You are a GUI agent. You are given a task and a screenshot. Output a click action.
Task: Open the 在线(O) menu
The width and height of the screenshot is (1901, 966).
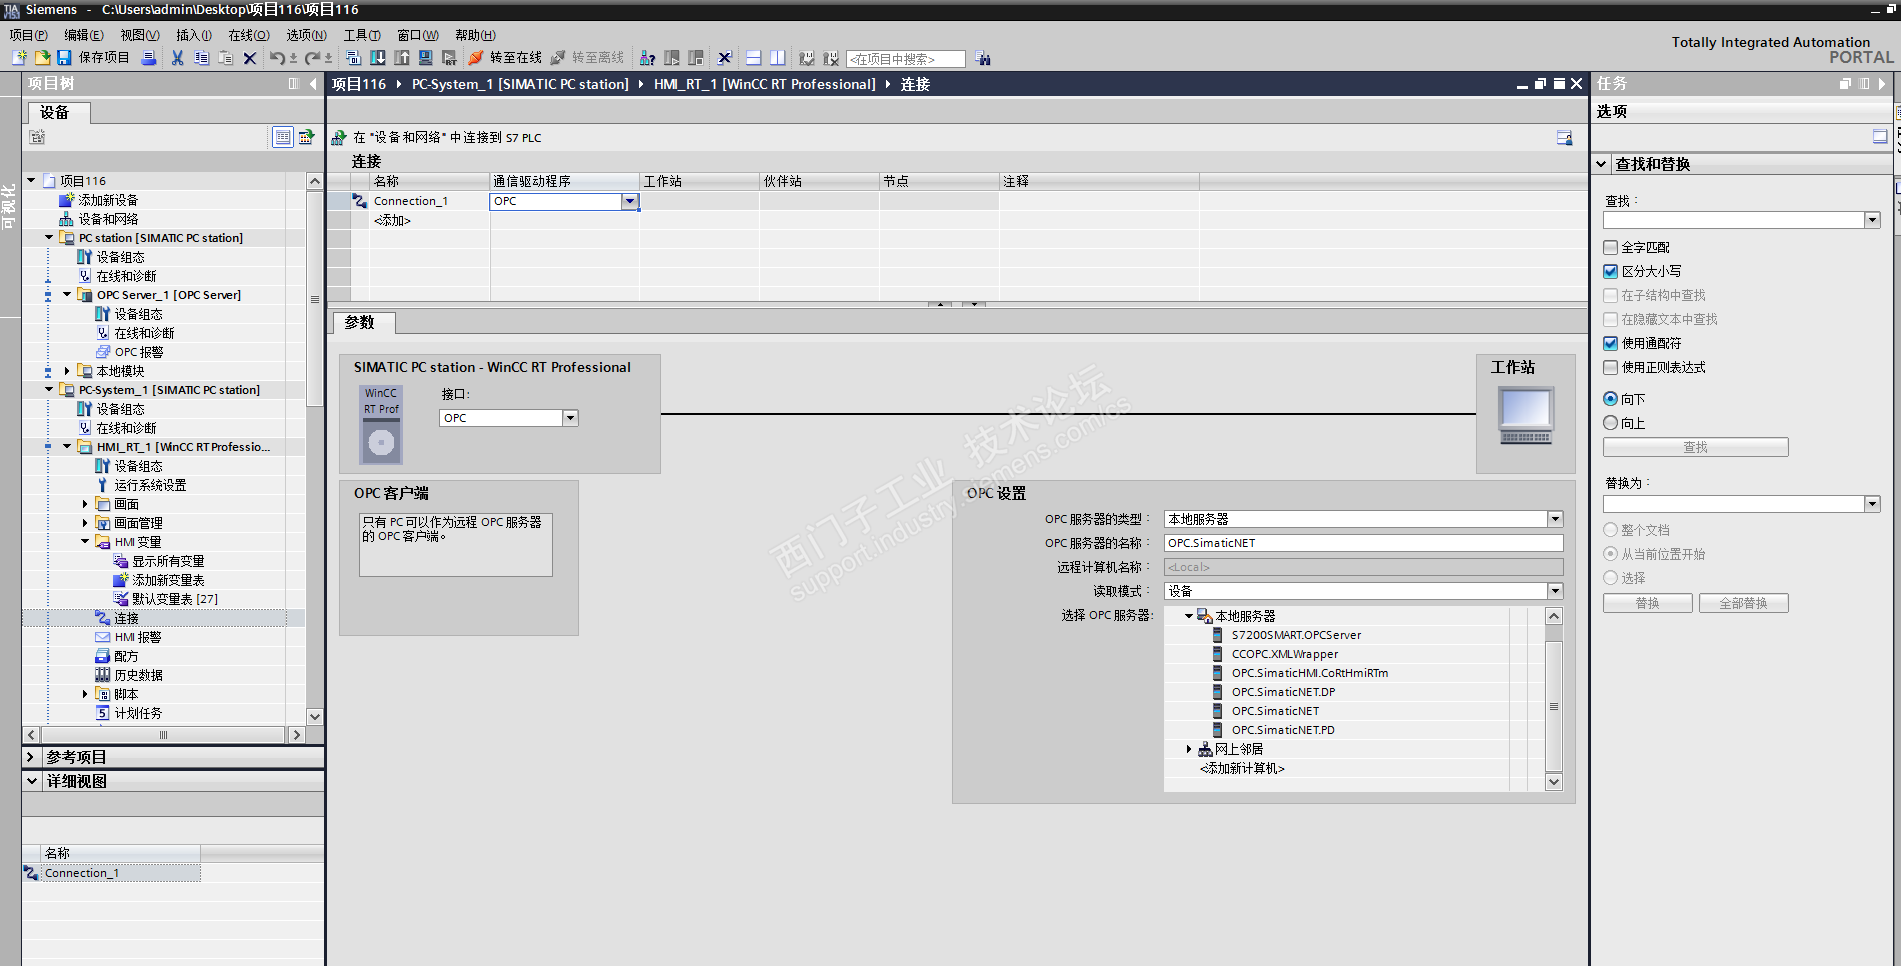249,35
